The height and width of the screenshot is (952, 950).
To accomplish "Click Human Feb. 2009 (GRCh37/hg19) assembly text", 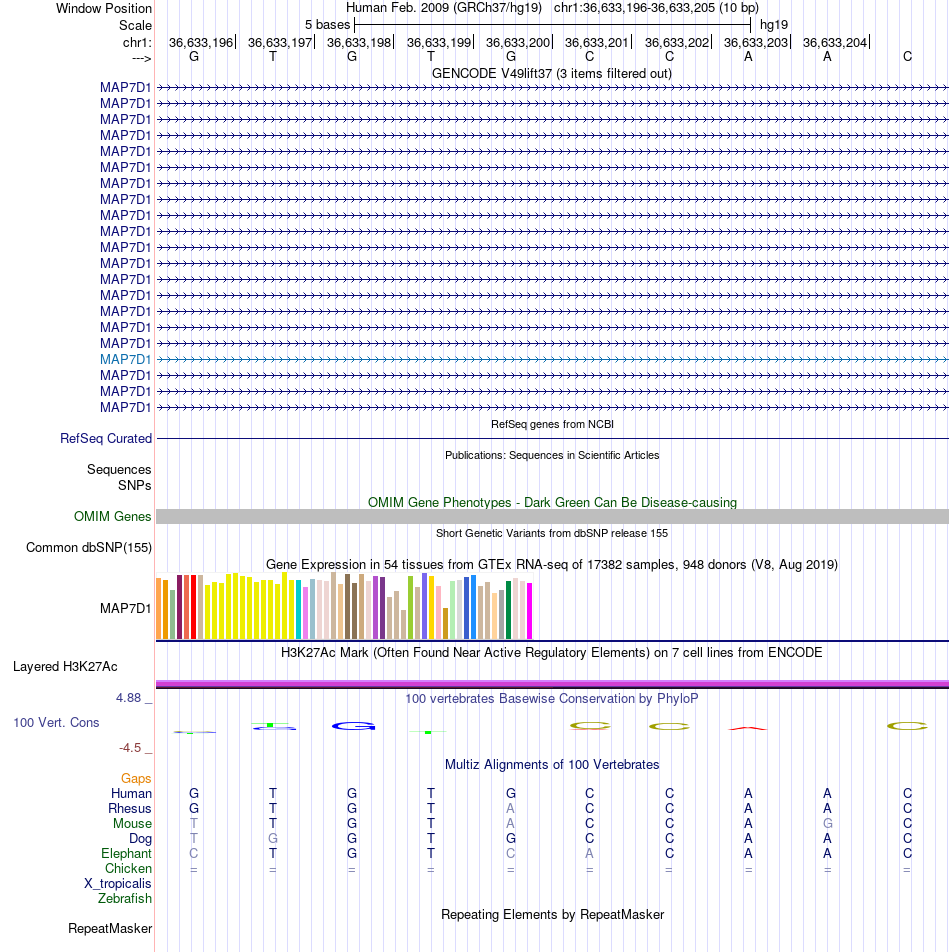I will (444, 8).
